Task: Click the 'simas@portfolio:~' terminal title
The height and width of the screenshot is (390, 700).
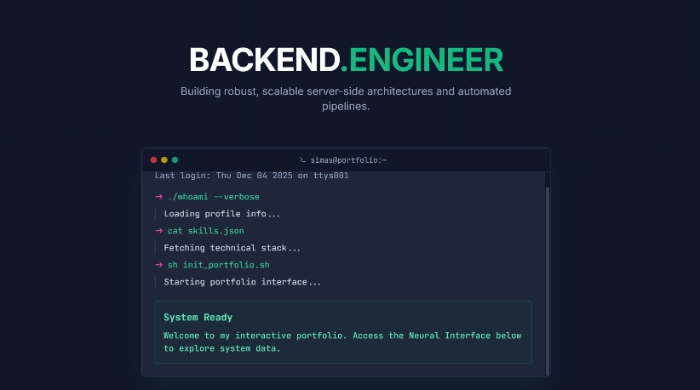Action: (349, 160)
